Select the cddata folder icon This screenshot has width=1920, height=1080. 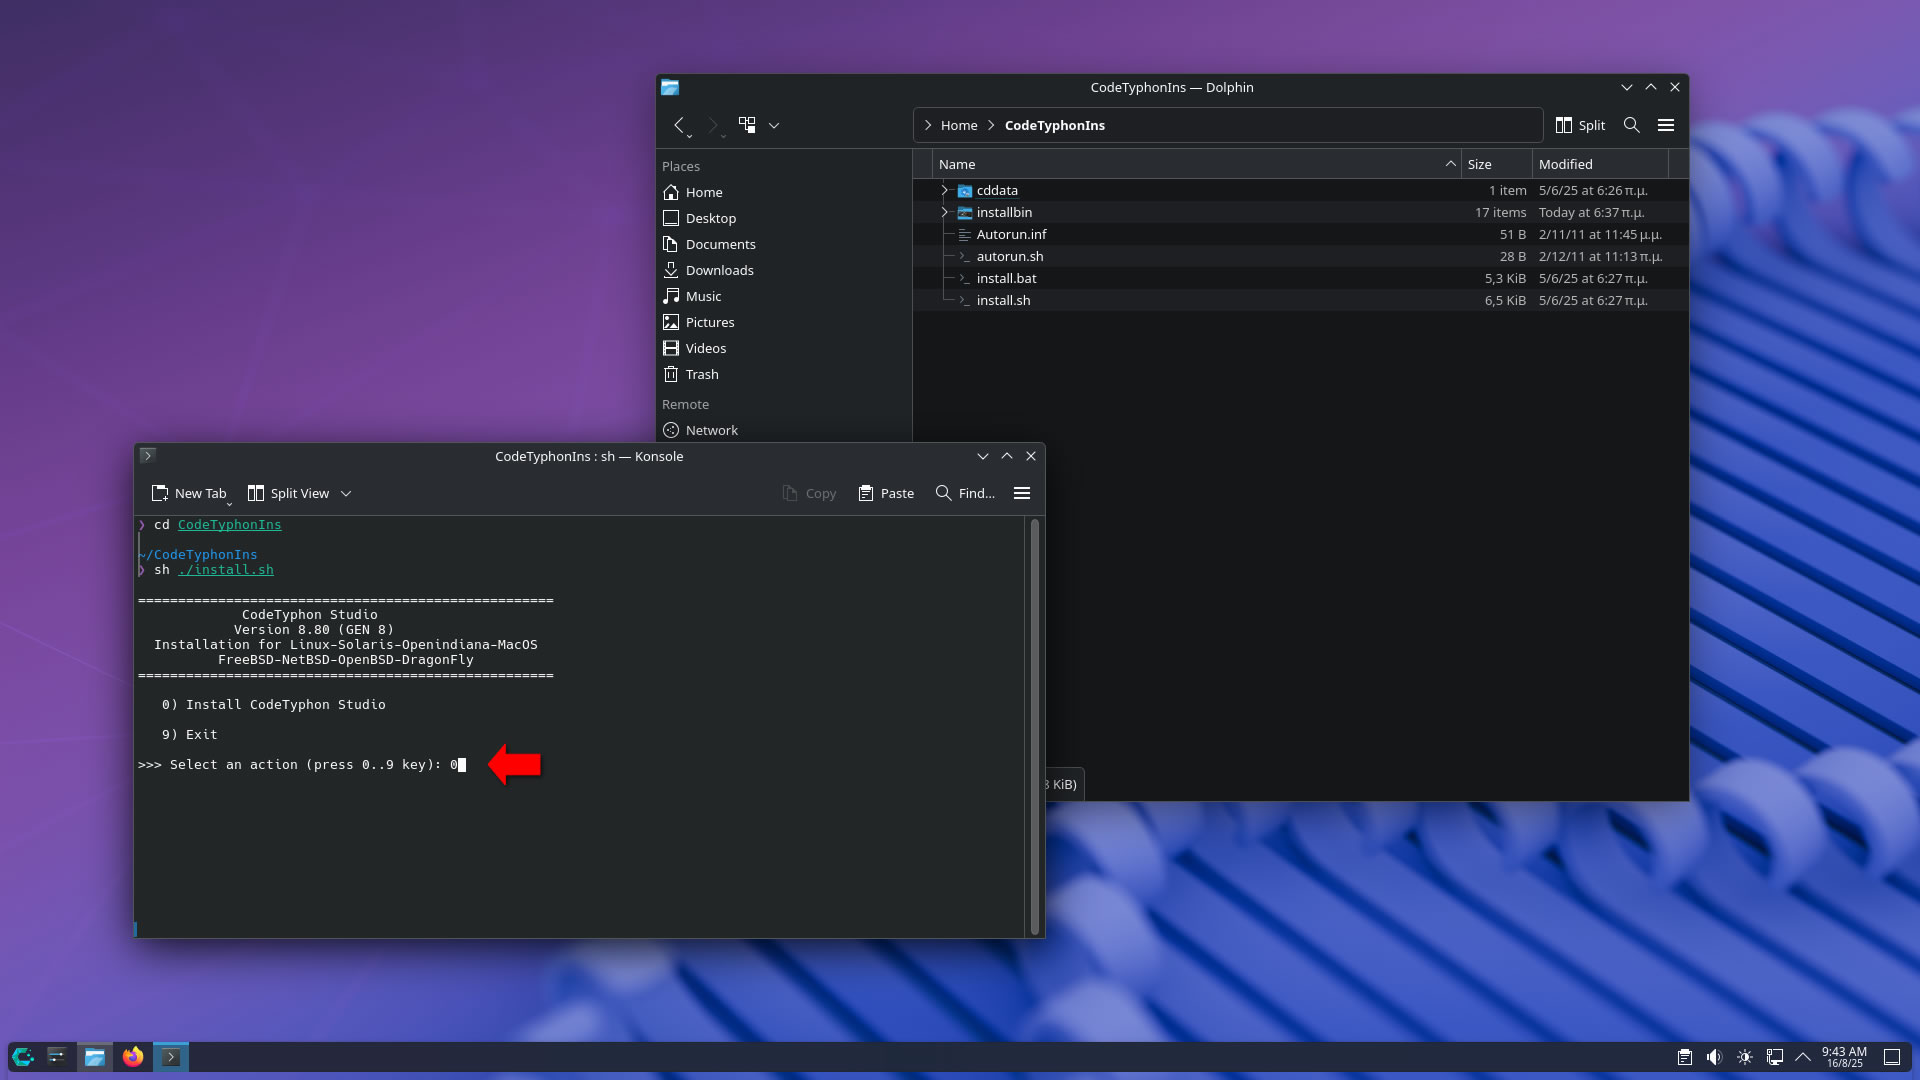965,190
